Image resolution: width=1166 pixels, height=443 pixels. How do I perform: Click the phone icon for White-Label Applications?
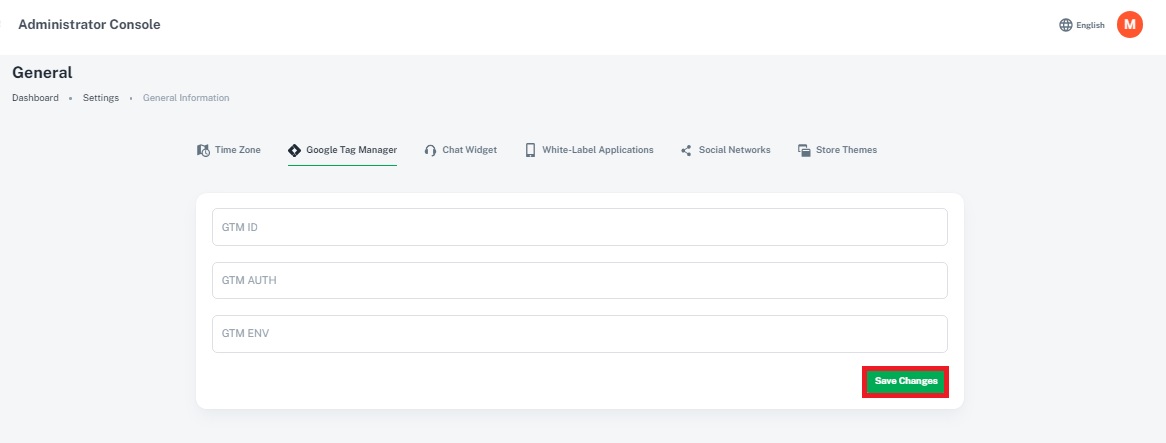pos(530,150)
